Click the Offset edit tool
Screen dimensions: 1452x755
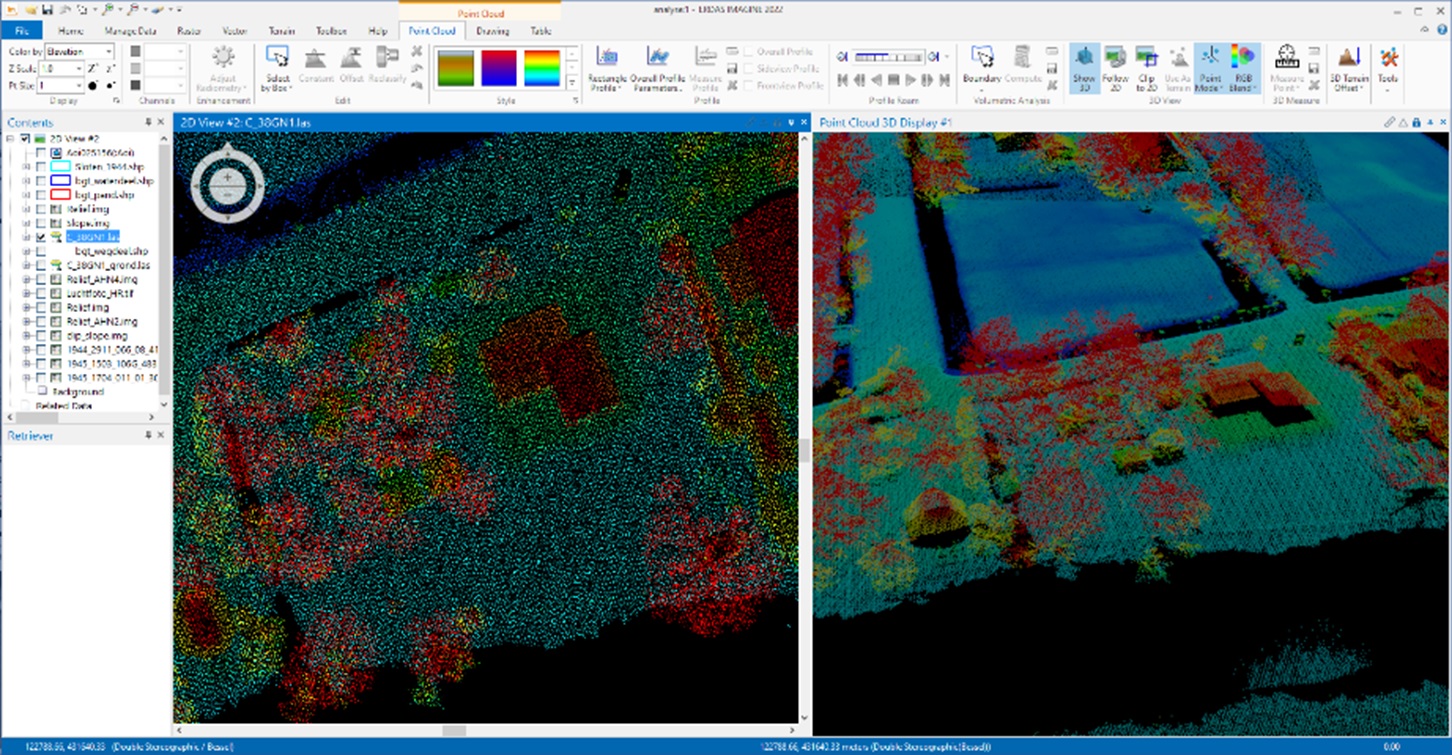click(351, 66)
